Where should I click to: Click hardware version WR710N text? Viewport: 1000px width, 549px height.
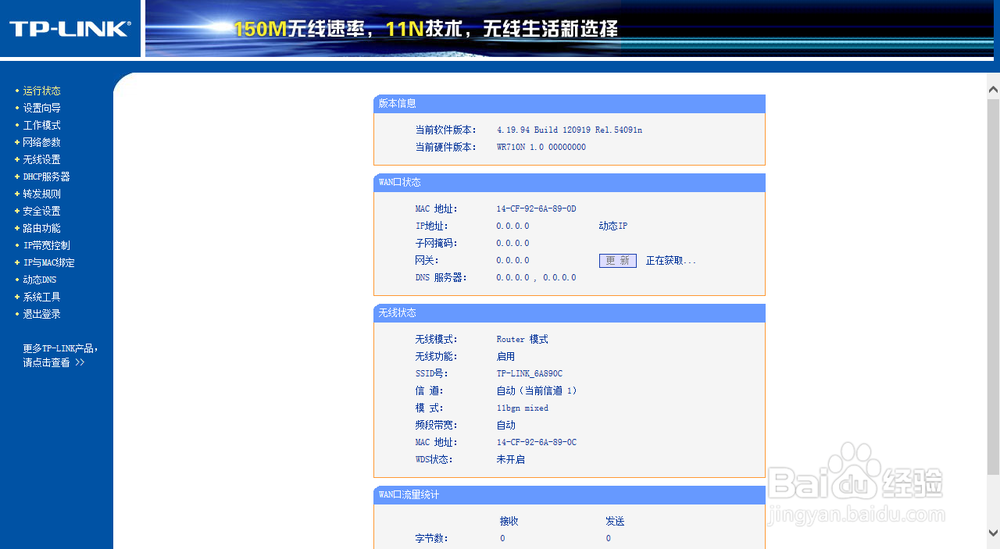[x=541, y=147]
